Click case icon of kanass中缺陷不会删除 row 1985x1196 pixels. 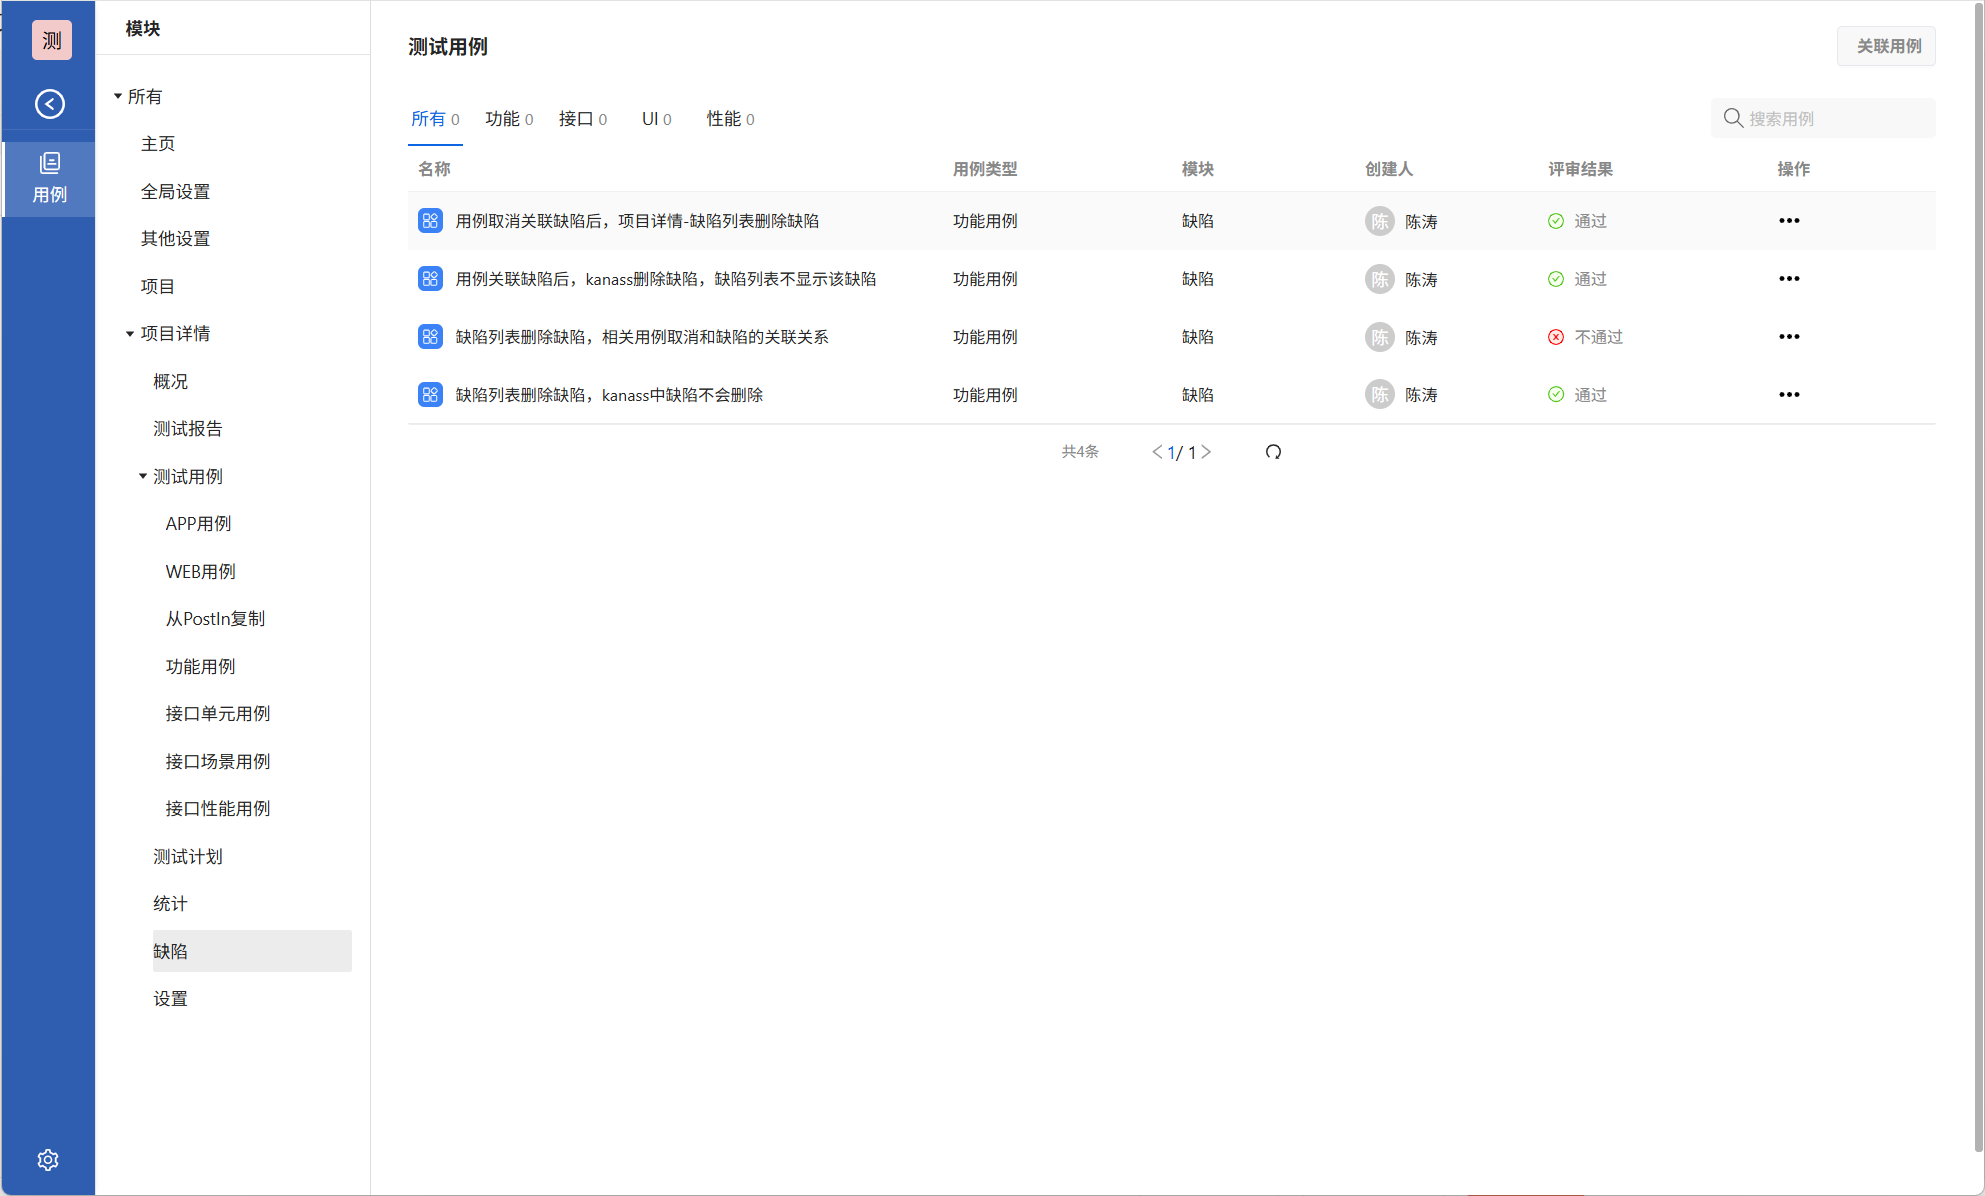coord(430,395)
